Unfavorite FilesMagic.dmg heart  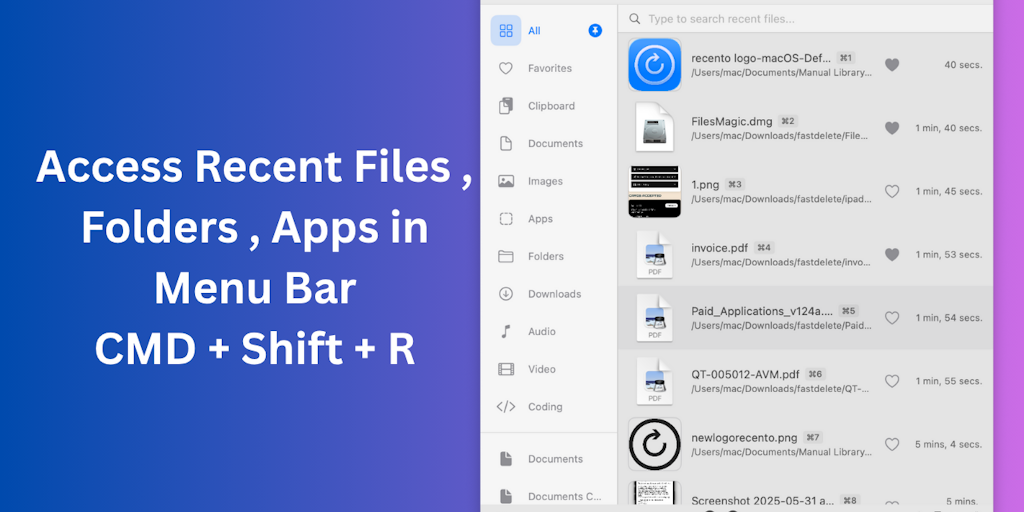pyautogui.click(x=891, y=128)
